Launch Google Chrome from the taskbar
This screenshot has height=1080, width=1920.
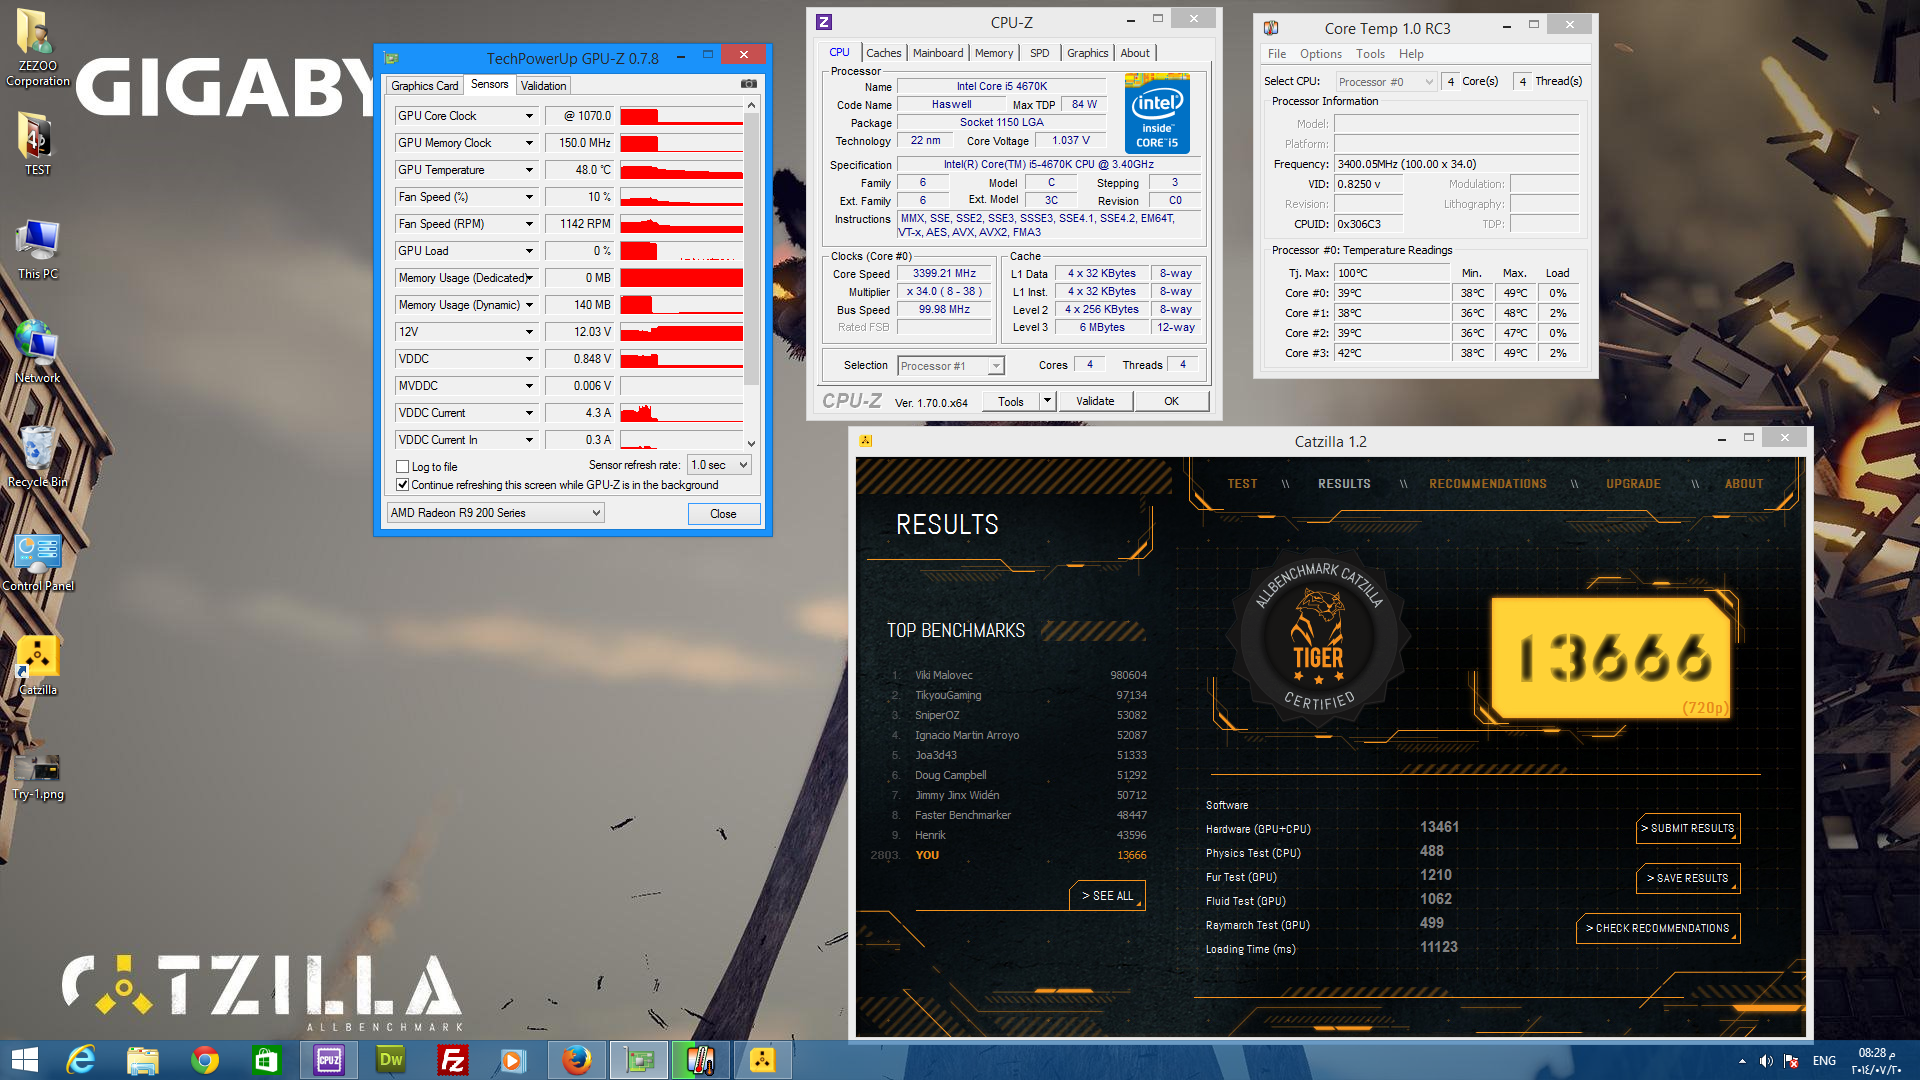coord(205,1060)
